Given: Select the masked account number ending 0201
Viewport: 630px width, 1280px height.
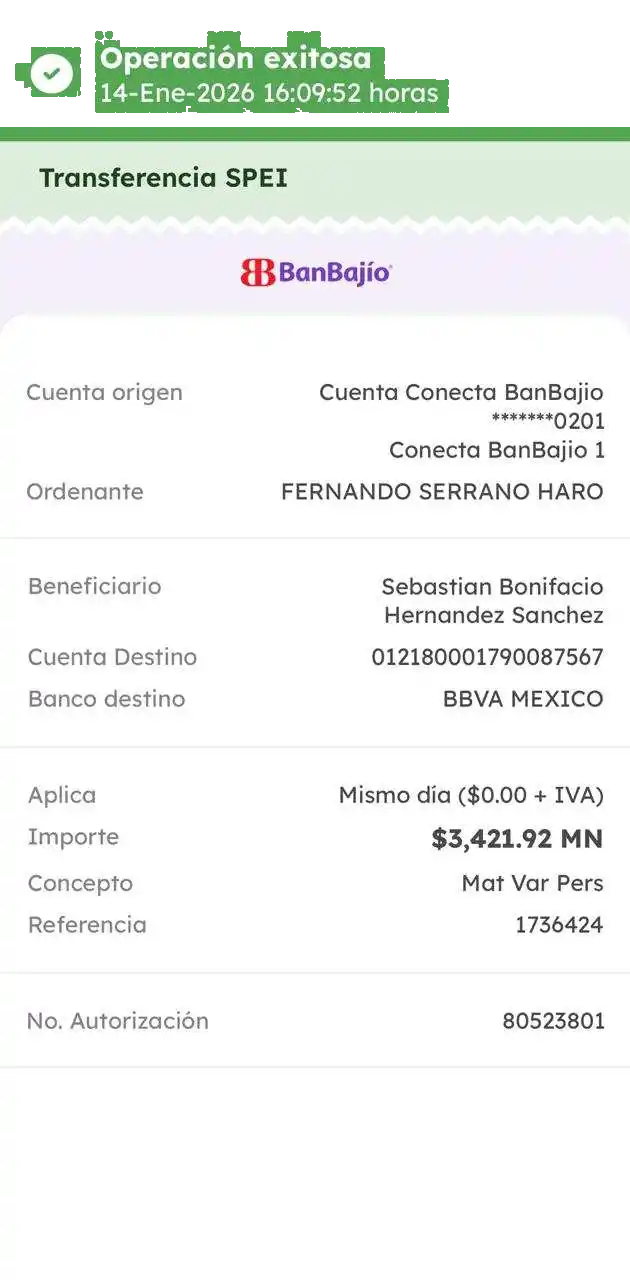Looking at the screenshot, I should pyautogui.click(x=548, y=421).
